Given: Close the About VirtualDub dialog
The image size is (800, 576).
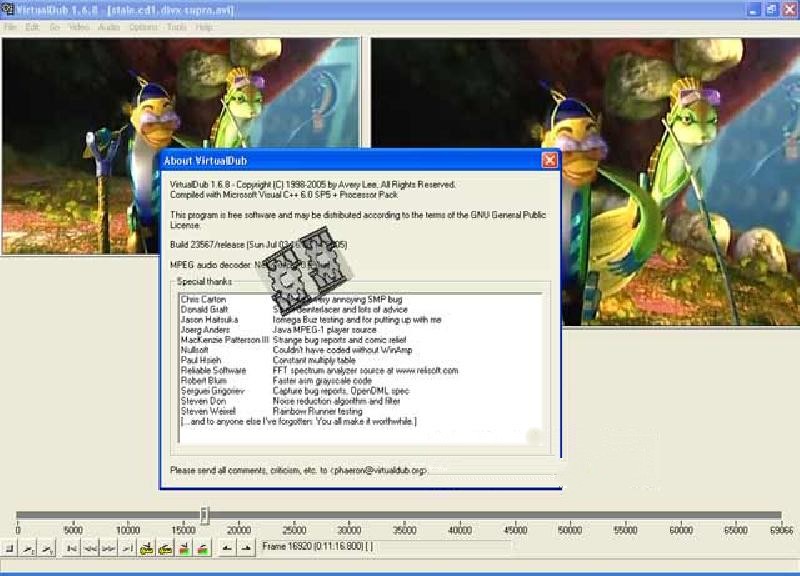Looking at the screenshot, I should (549, 160).
